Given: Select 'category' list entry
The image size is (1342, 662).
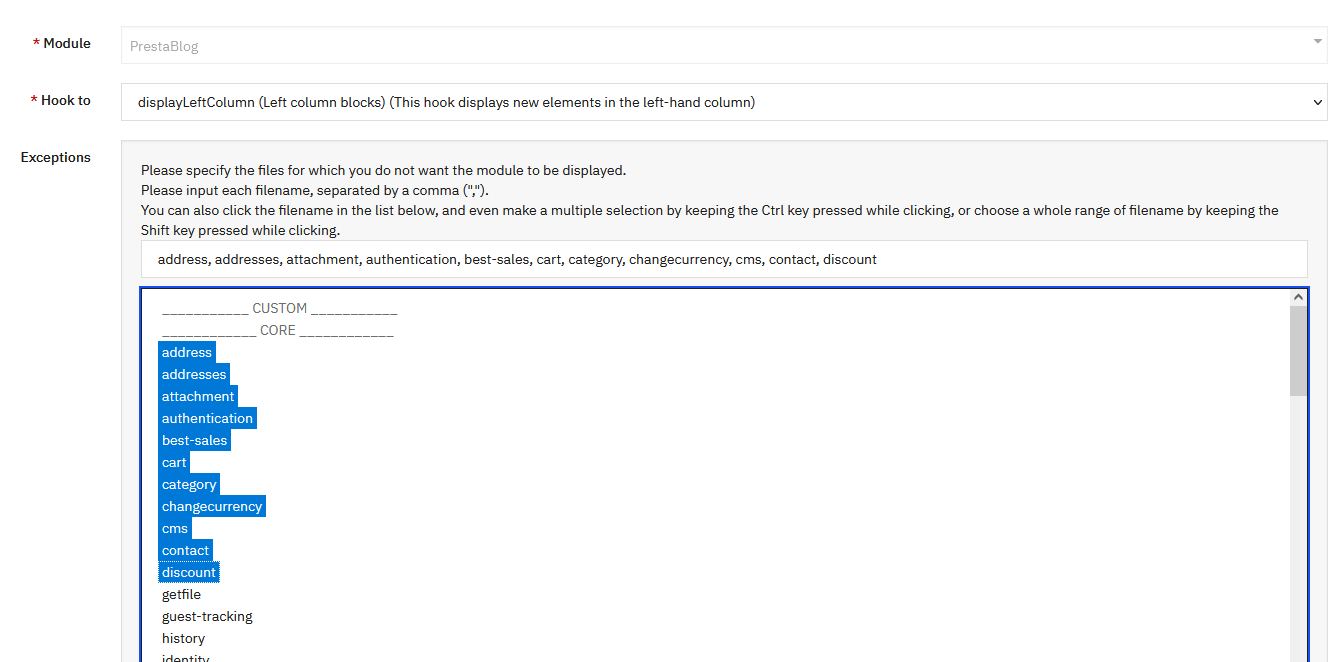Looking at the screenshot, I should 189,484.
